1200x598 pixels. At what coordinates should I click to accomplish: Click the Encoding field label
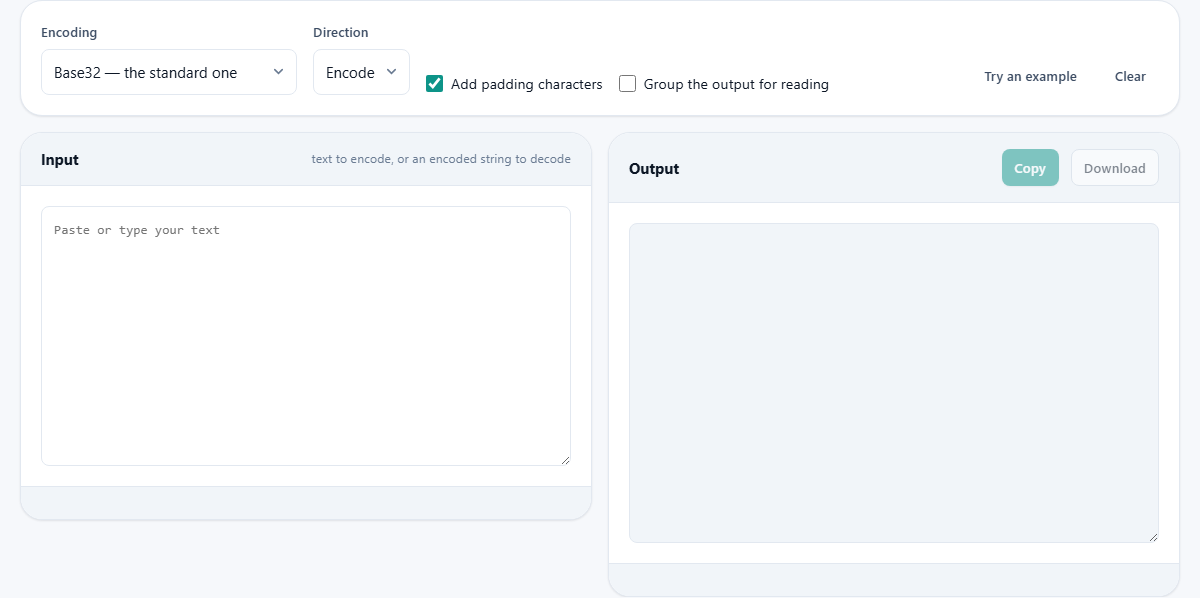[69, 33]
